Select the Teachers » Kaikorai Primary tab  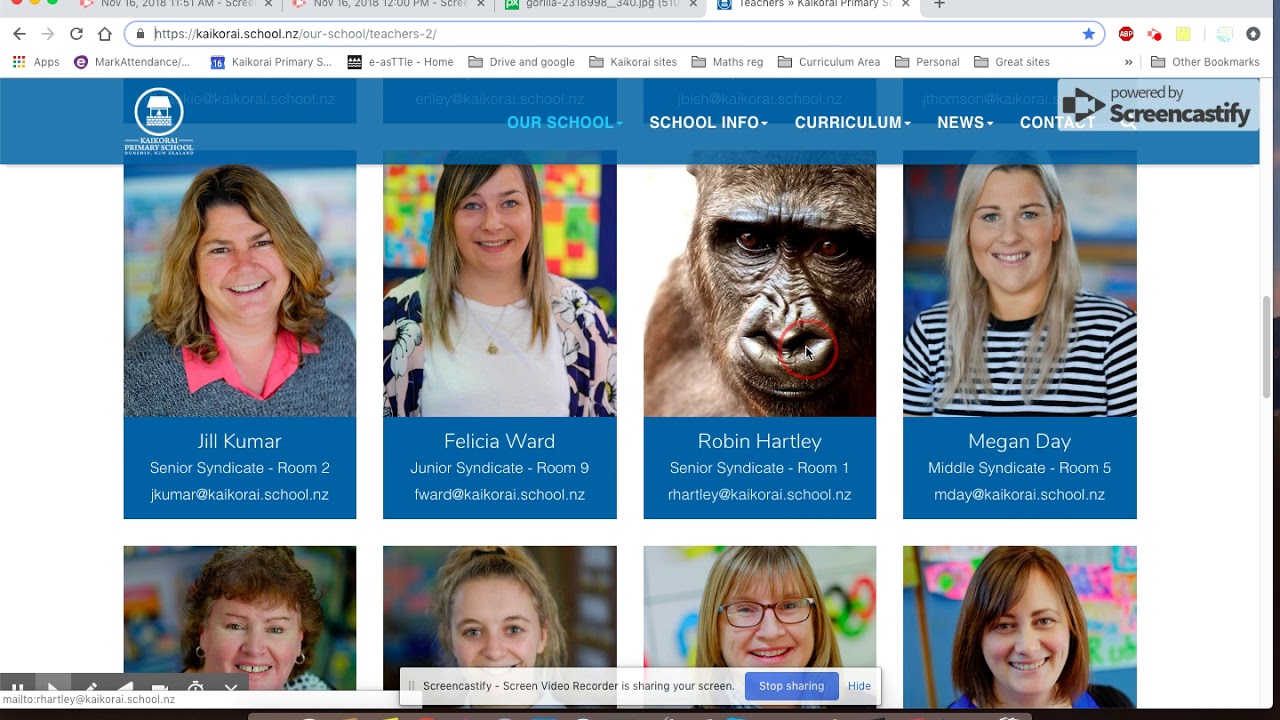(x=812, y=4)
